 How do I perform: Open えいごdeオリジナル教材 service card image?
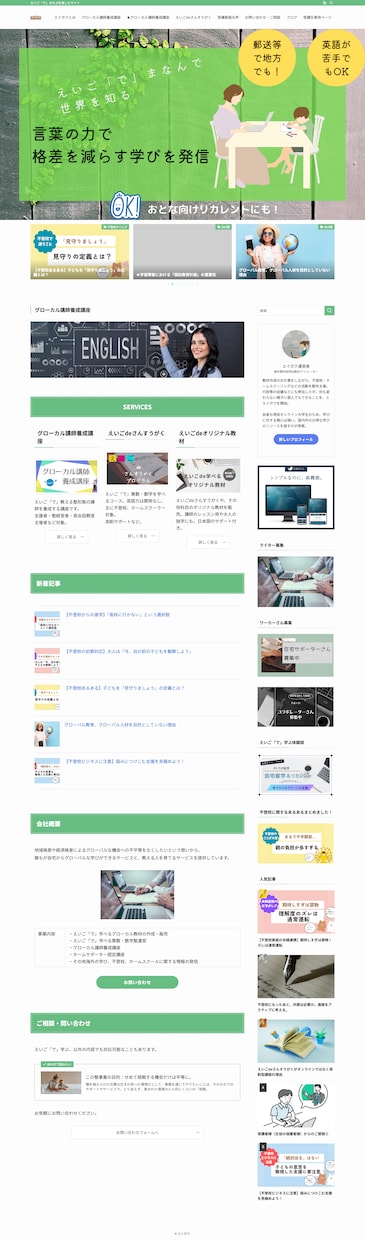pos(207,474)
